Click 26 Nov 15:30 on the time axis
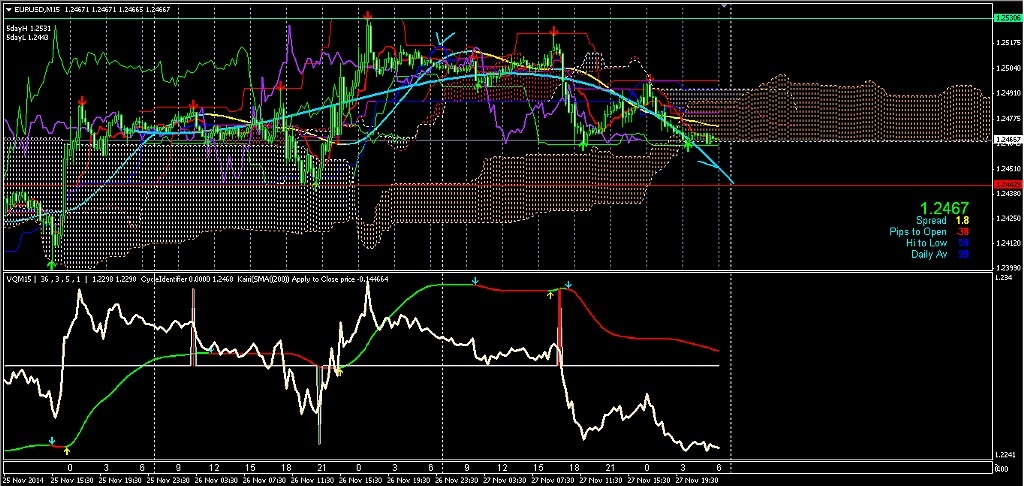 (362, 478)
